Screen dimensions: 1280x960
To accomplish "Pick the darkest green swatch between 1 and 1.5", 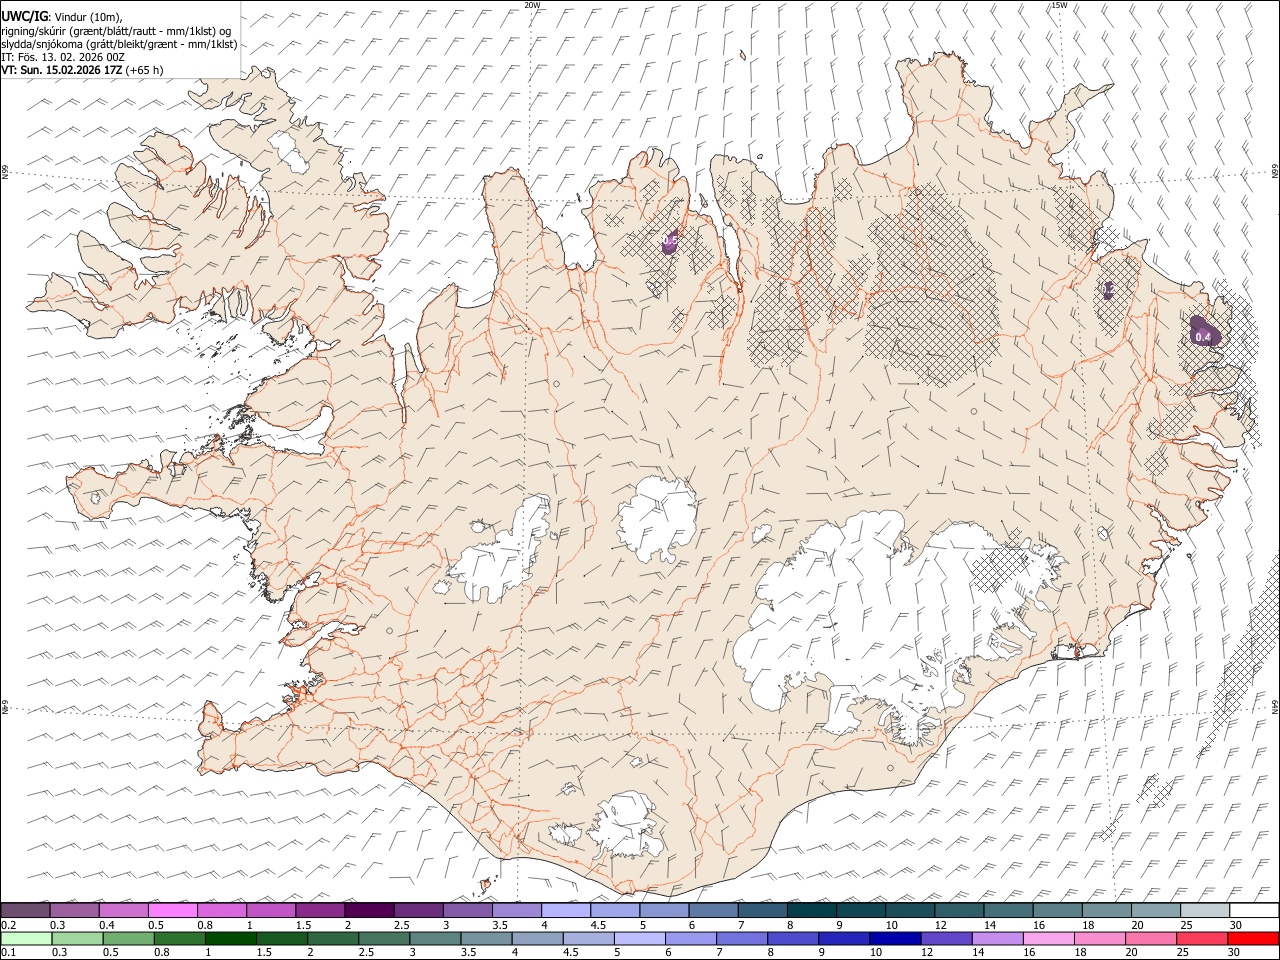I will click(x=231, y=938).
